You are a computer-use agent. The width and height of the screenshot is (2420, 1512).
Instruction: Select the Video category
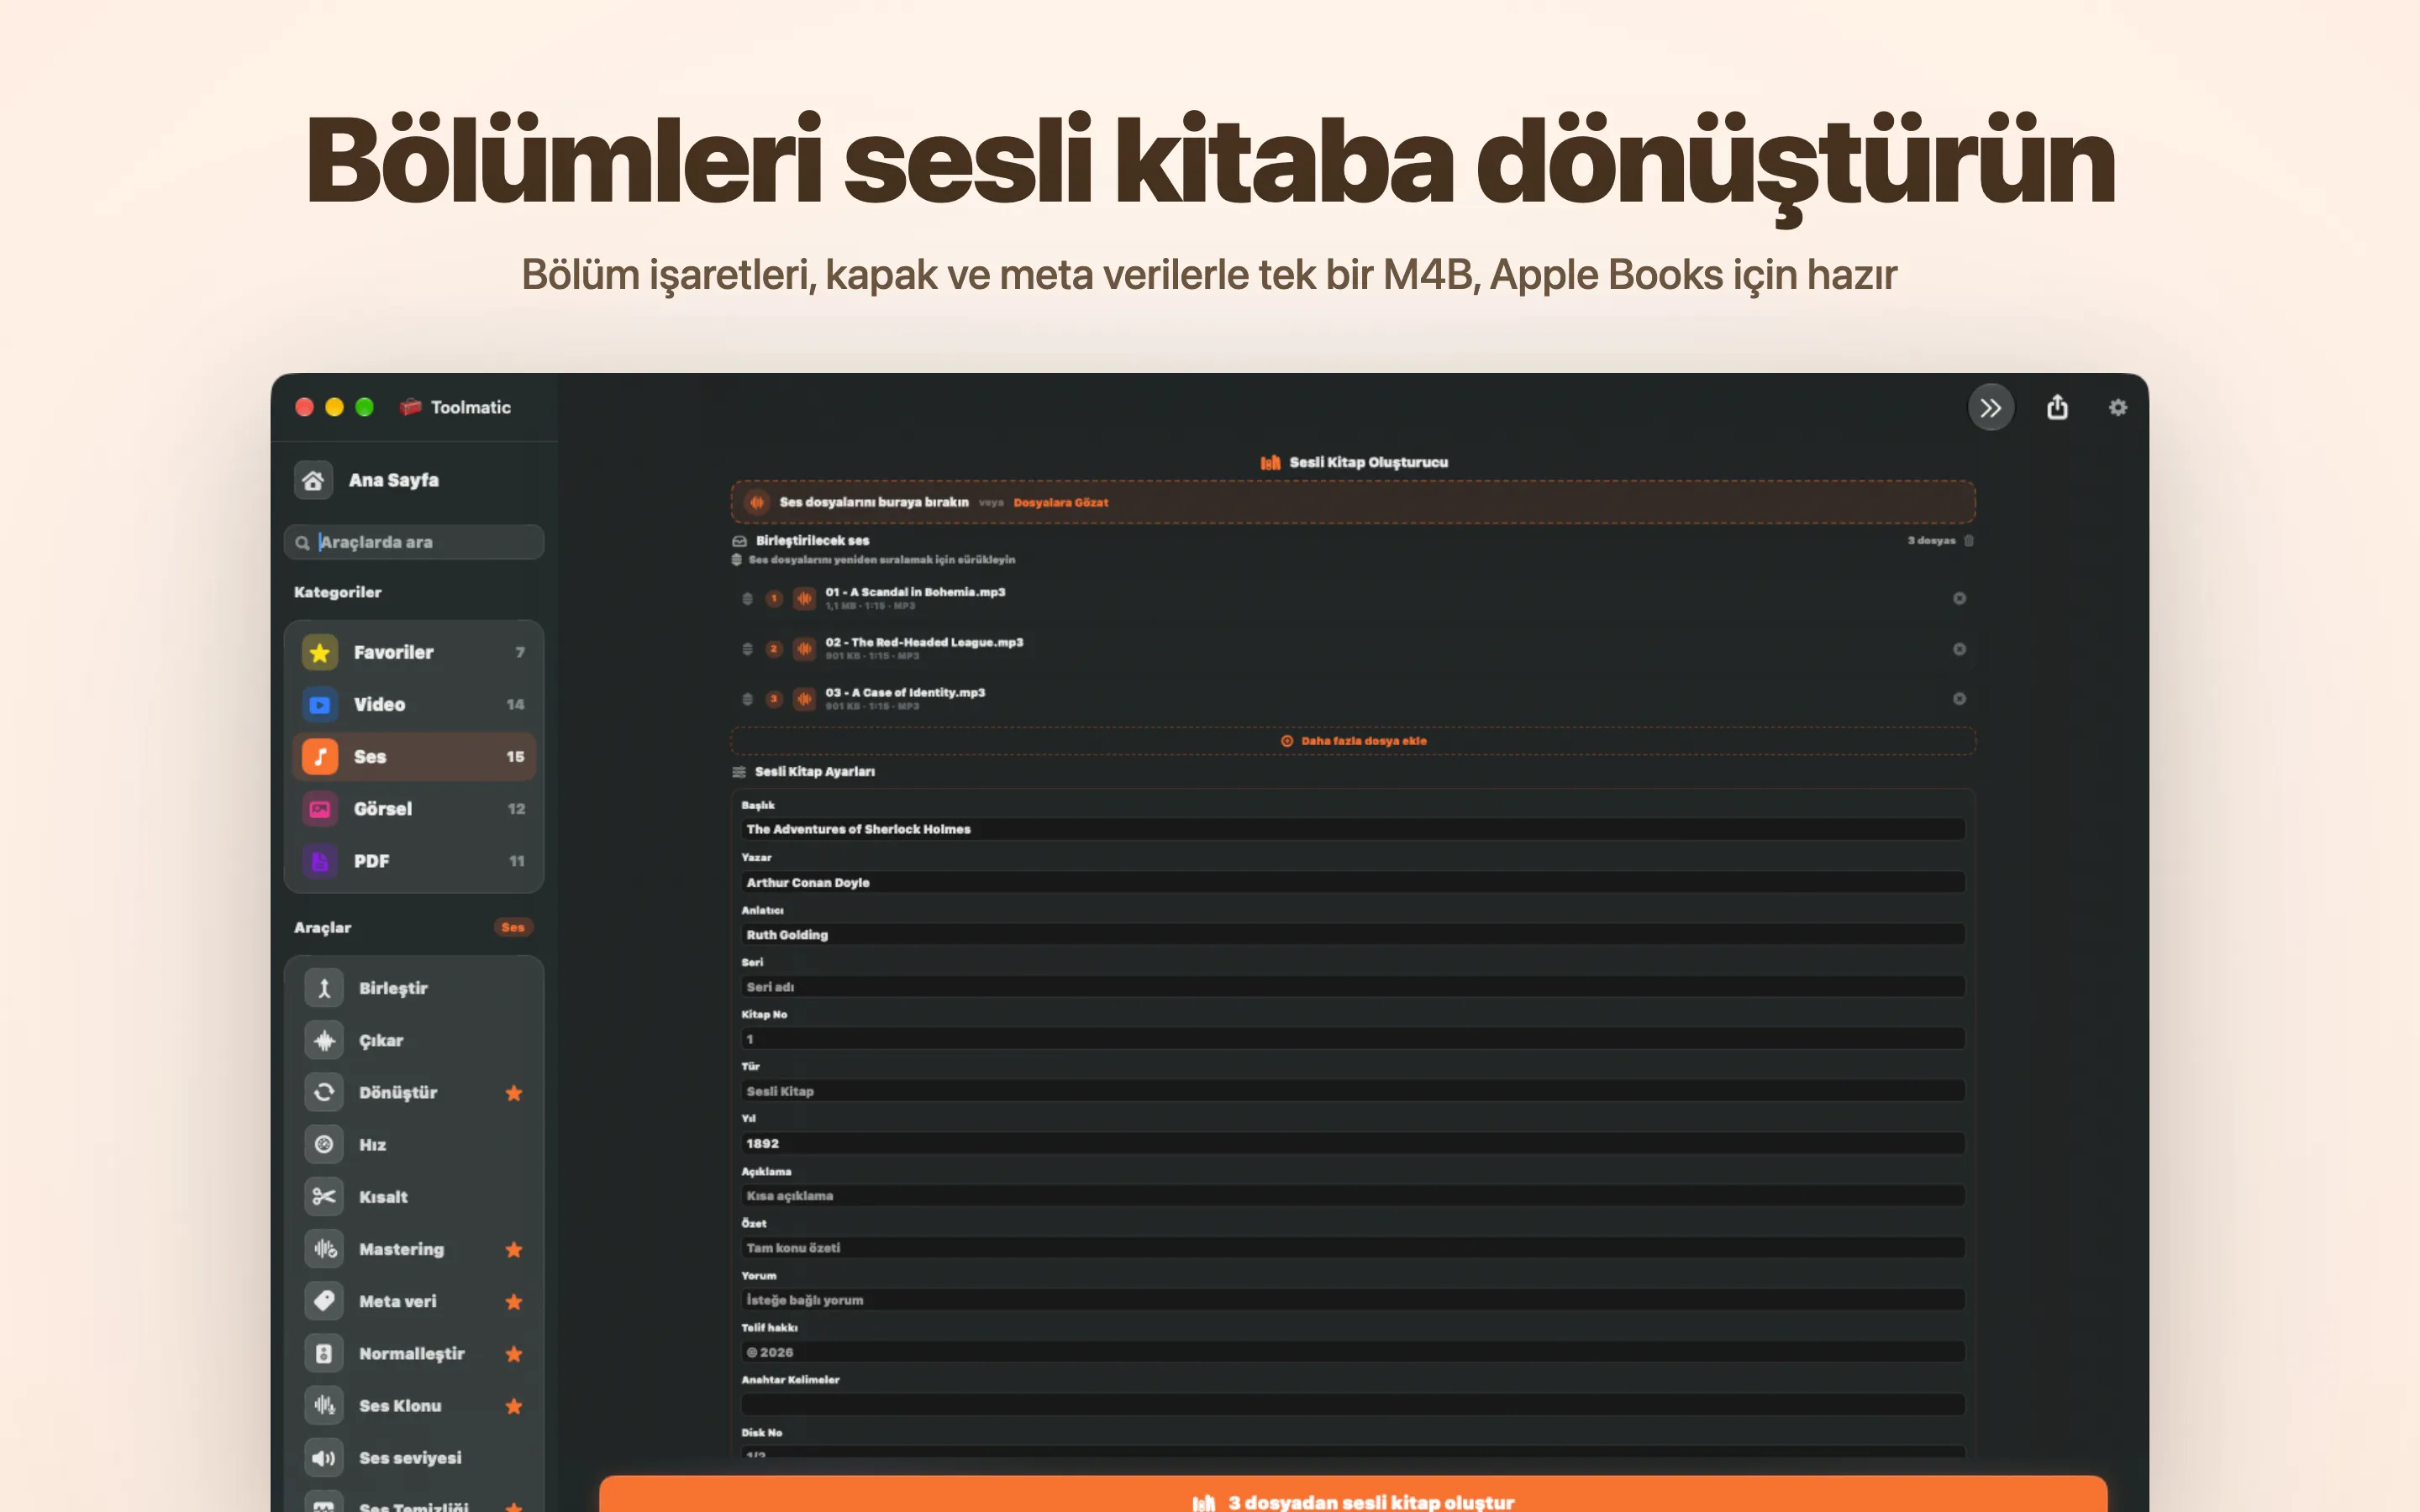(414, 704)
